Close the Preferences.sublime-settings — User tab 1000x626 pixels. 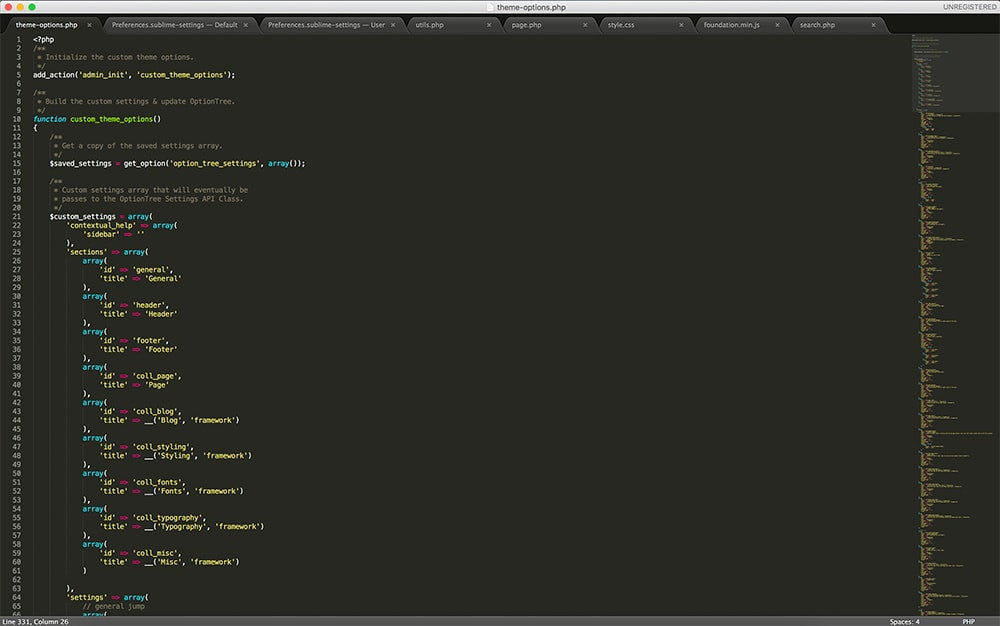(x=393, y=25)
